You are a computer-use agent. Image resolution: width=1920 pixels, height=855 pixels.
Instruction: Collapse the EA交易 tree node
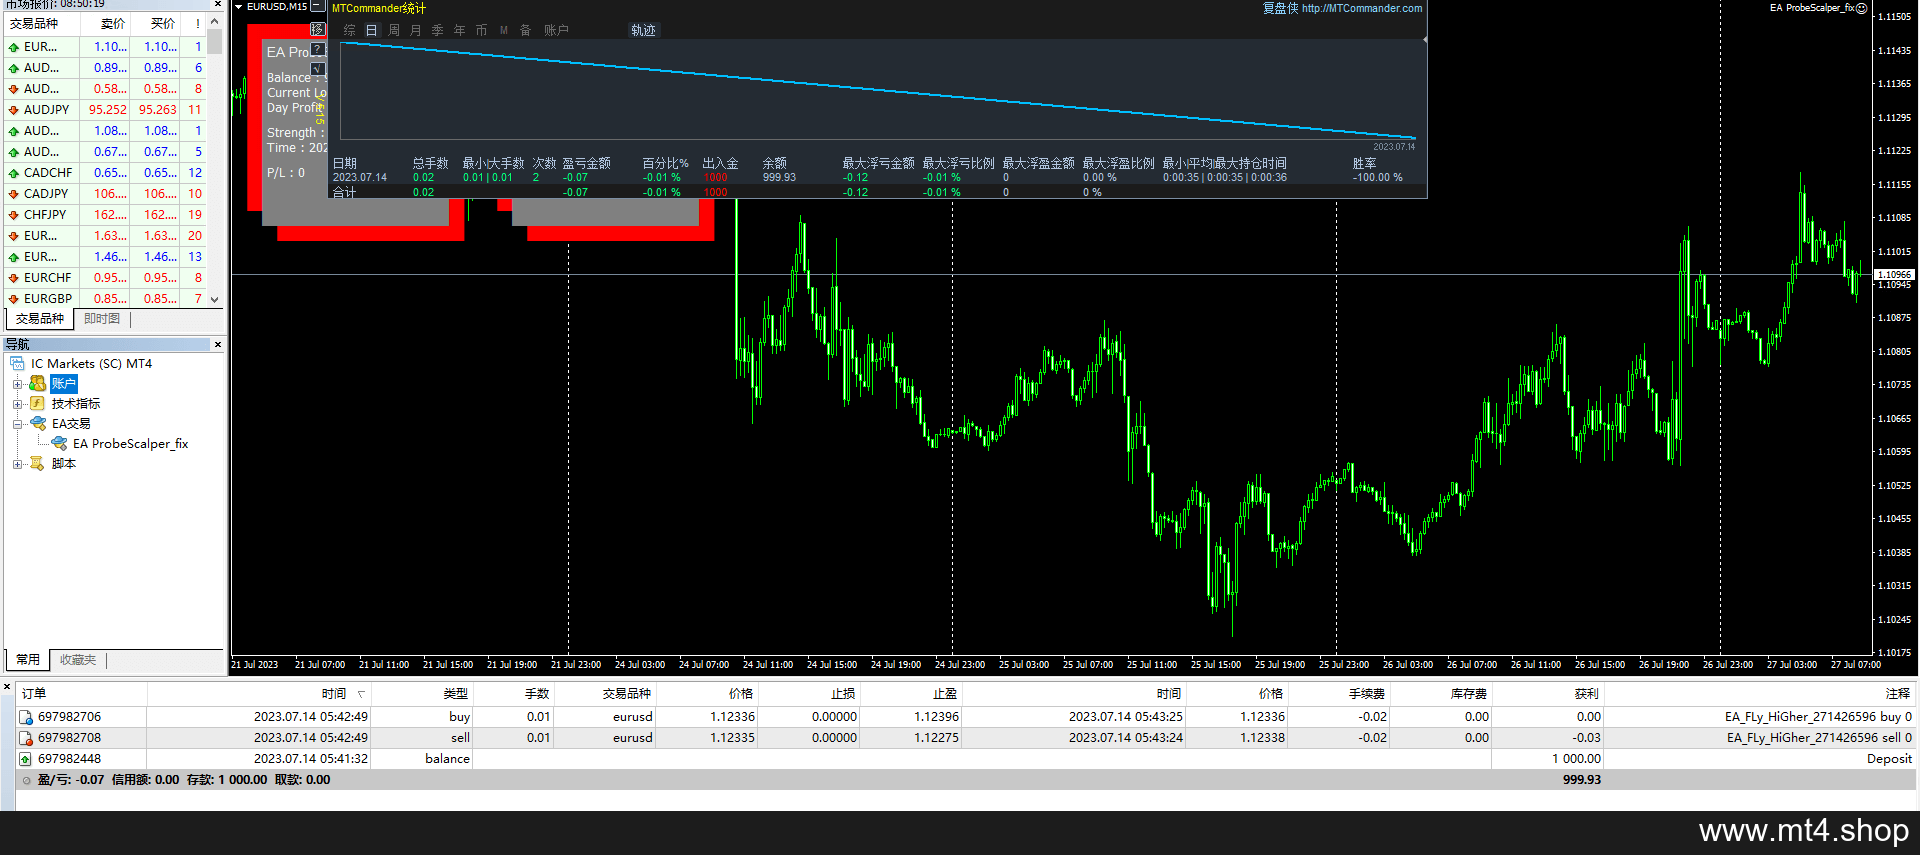click(x=17, y=424)
